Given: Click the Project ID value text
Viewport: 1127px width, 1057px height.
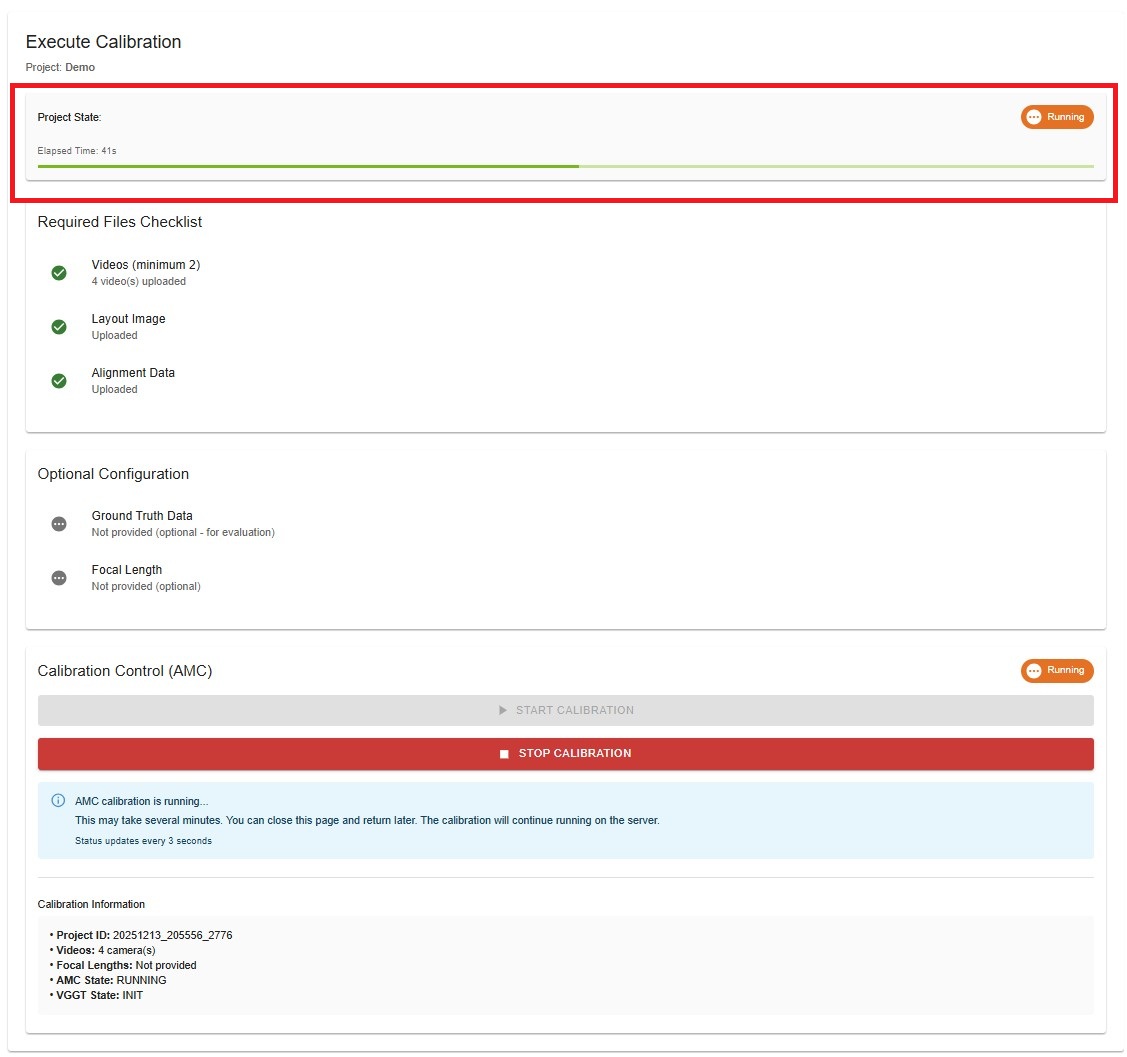Looking at the screenshot, I should (x=172, y=936).
